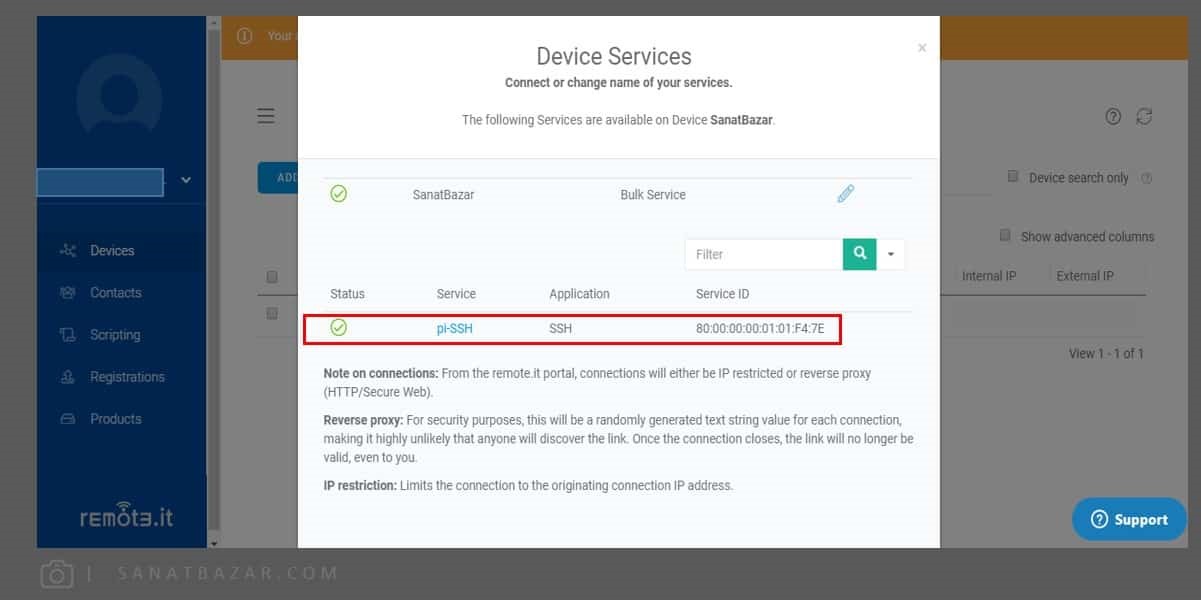The image size is (1201, 600).
Task: Click the Service ID column header
Action: [722, 294]
